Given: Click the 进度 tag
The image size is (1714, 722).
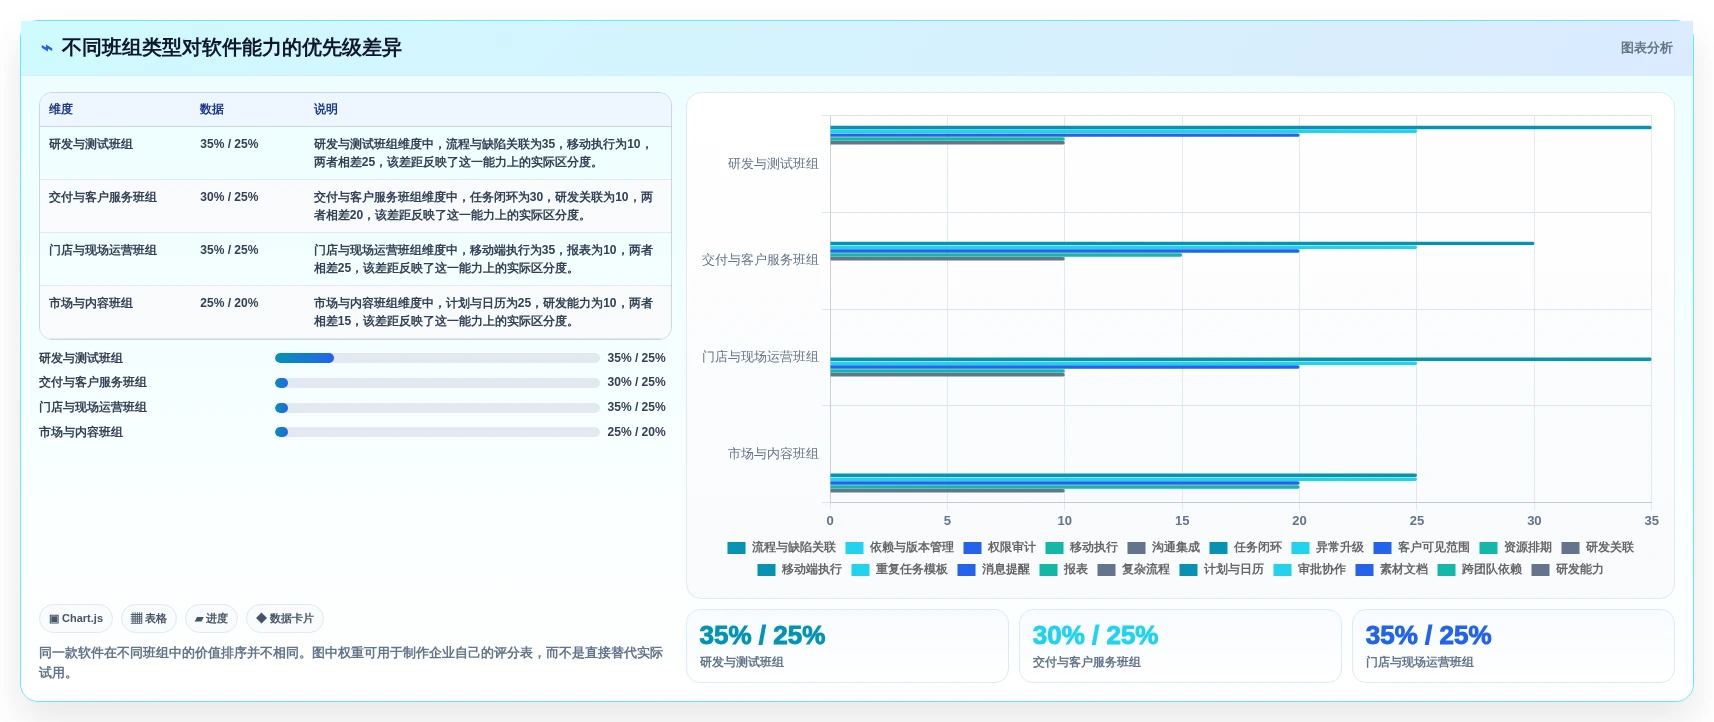Looking at the screenshot, I should (x=211, y=619).
